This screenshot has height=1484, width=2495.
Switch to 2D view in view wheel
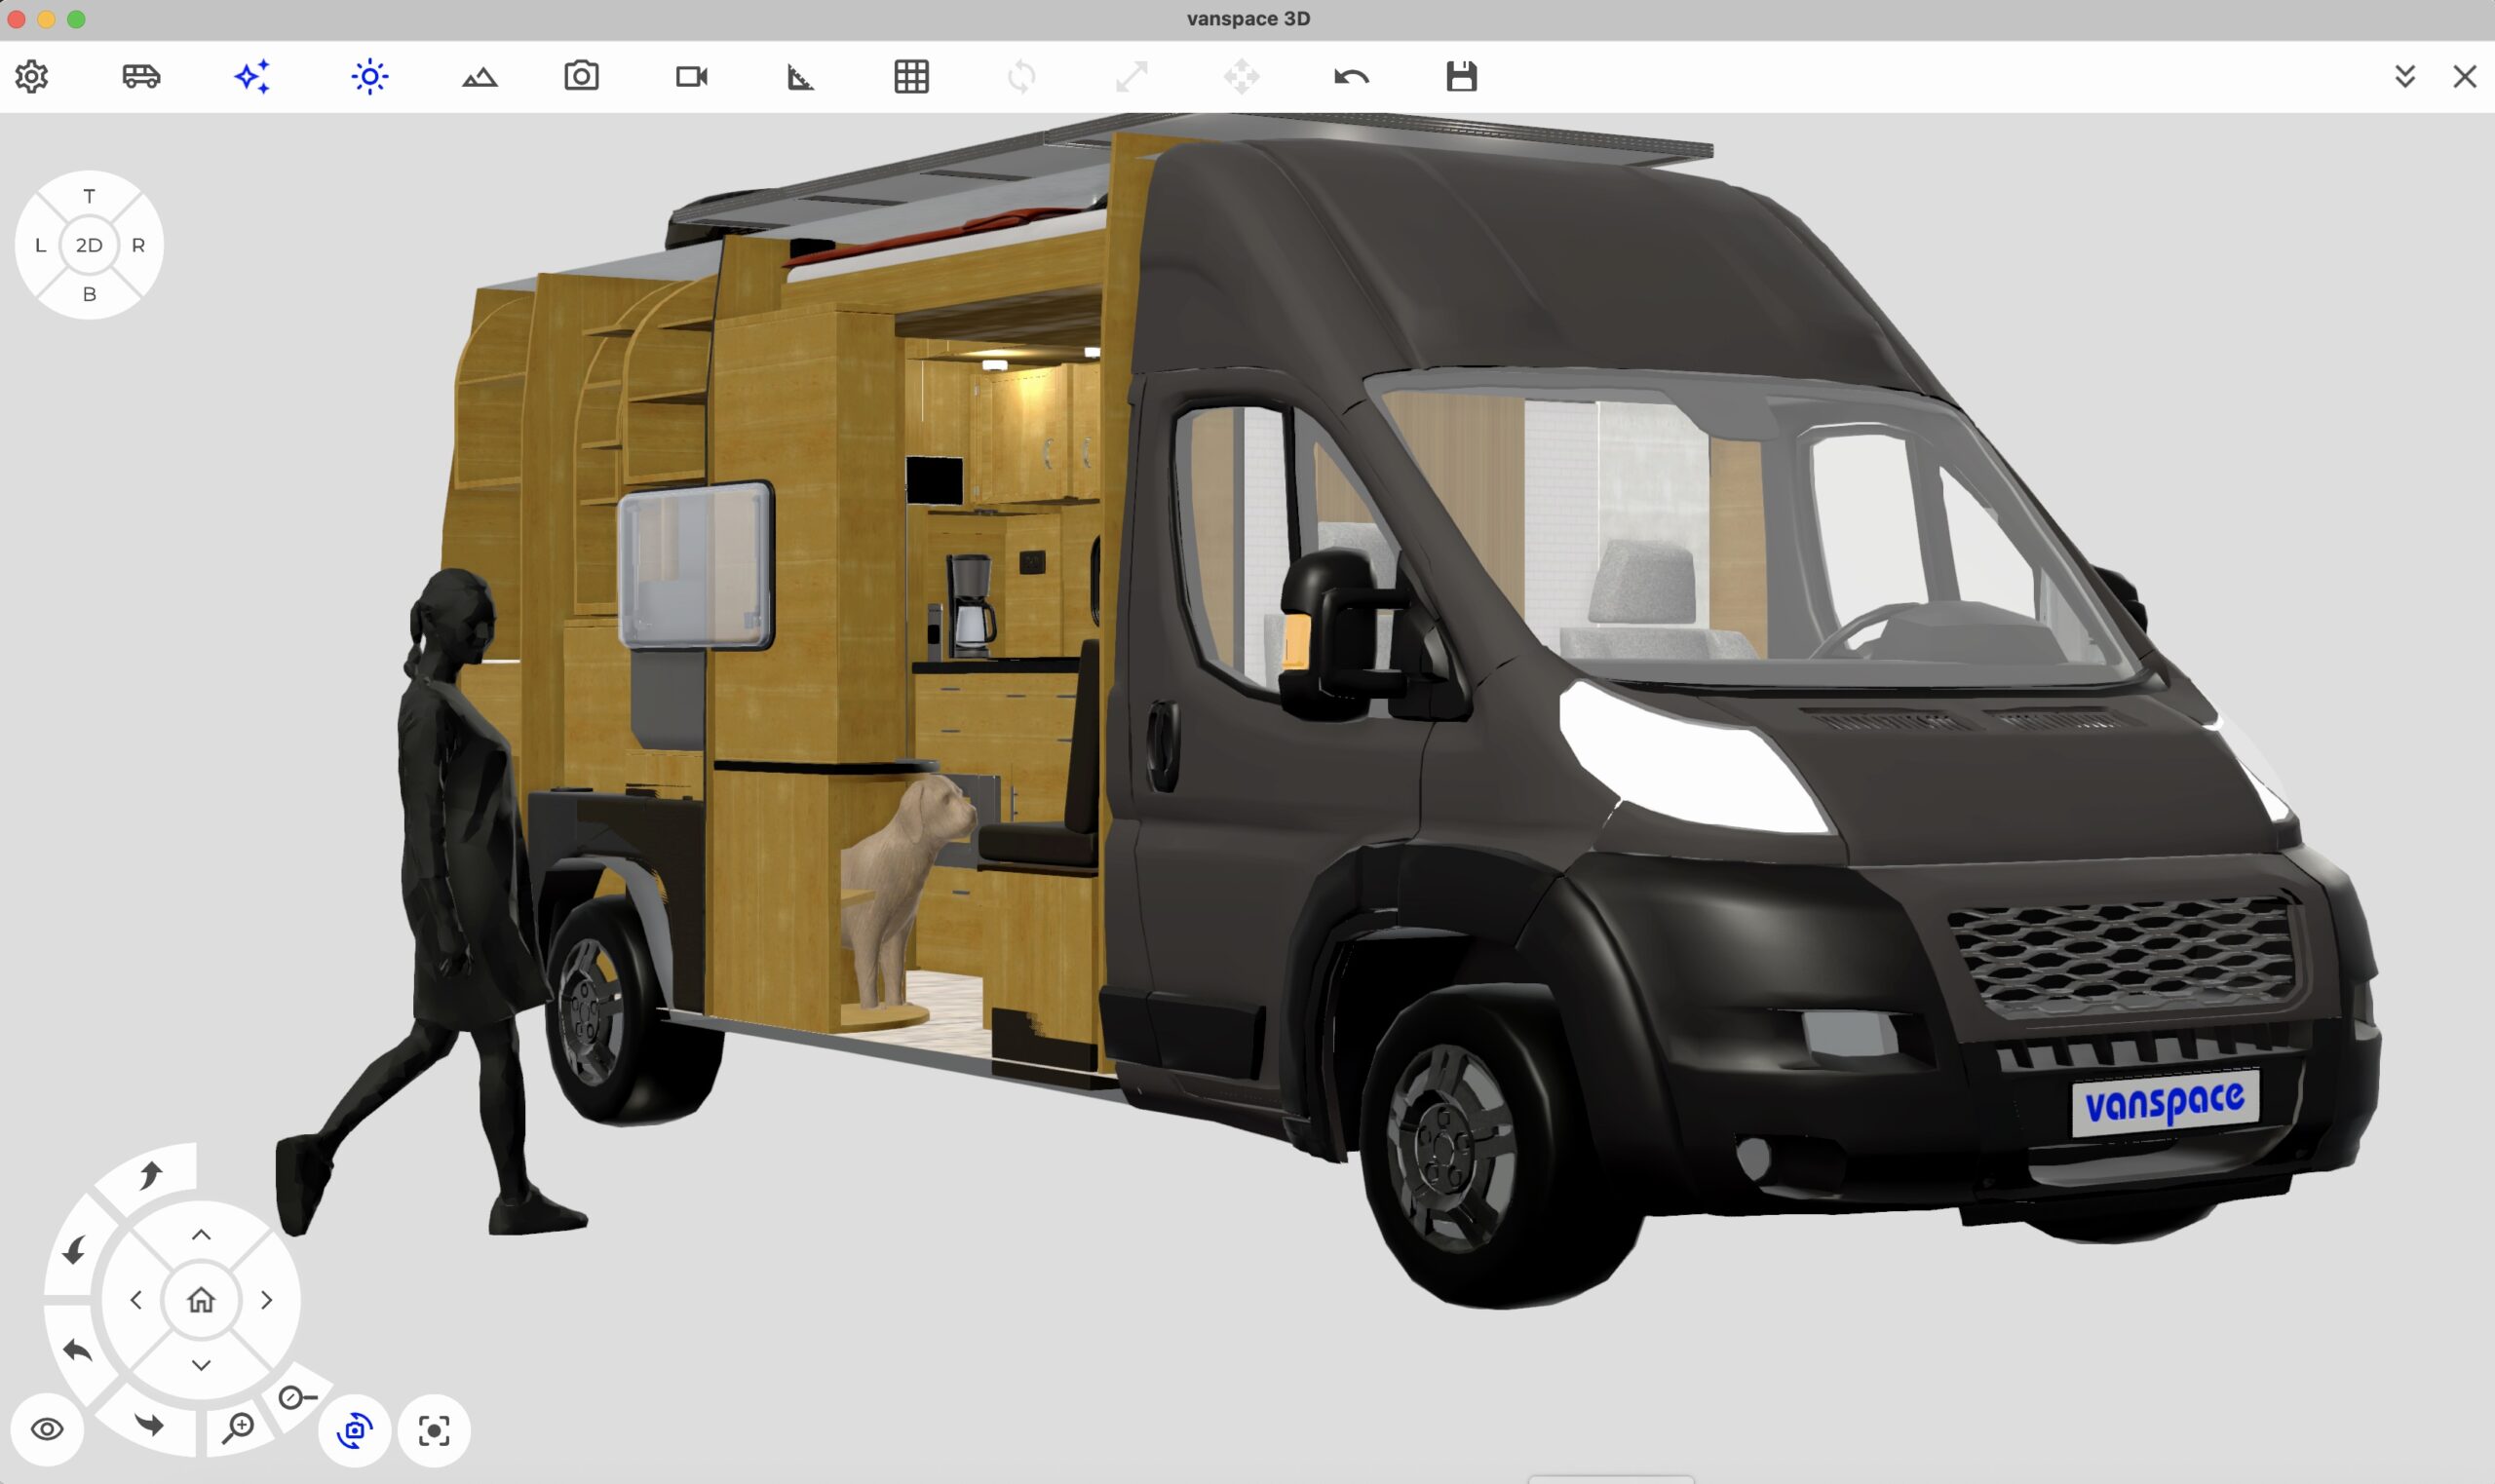(x=89, y=245)
